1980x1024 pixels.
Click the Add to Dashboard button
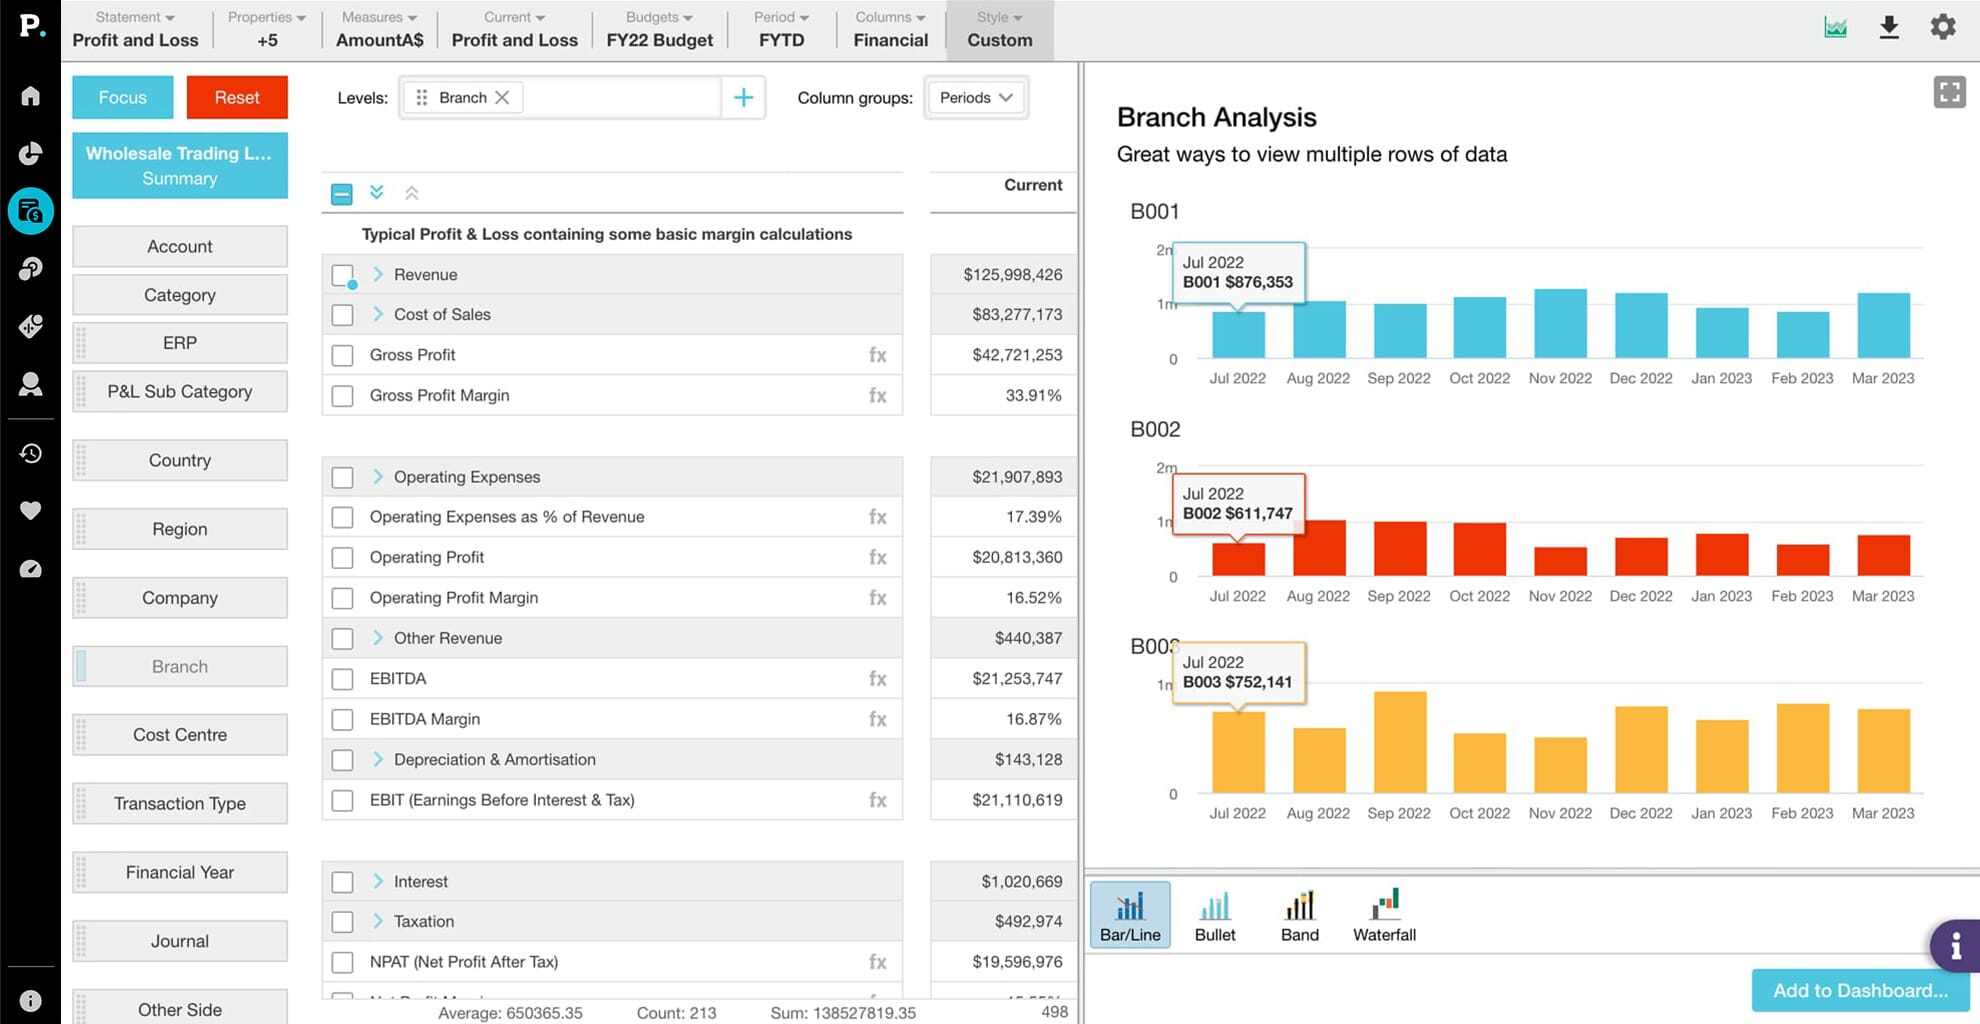(x=1860, y=990)
